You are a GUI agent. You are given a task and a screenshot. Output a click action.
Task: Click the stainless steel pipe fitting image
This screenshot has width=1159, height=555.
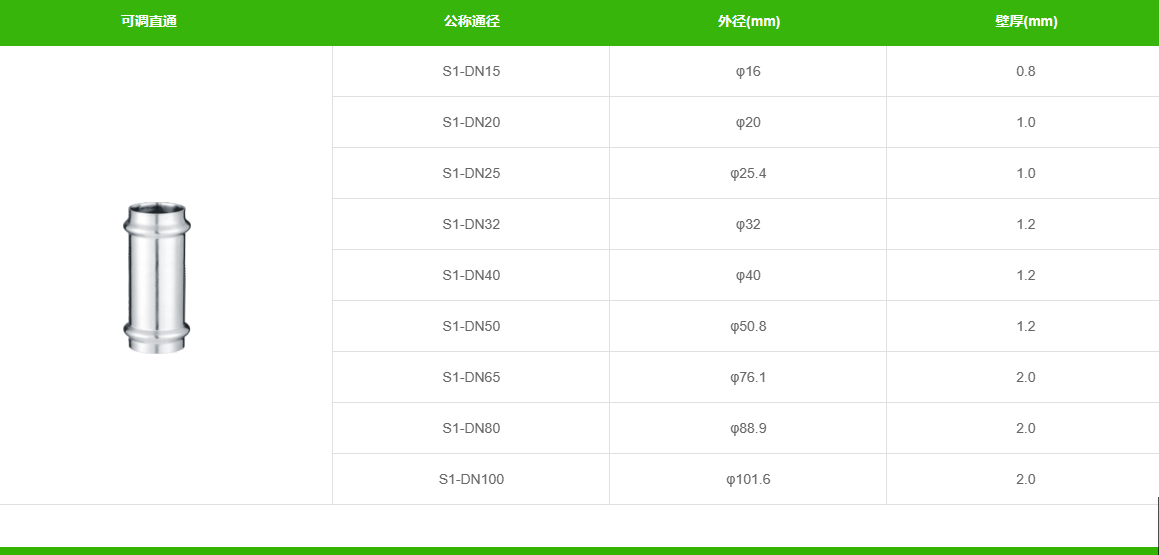click(x=156, y=277)
